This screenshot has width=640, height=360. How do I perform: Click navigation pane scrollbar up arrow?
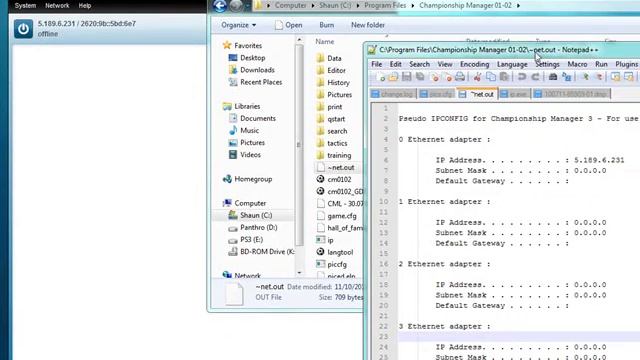300,40
